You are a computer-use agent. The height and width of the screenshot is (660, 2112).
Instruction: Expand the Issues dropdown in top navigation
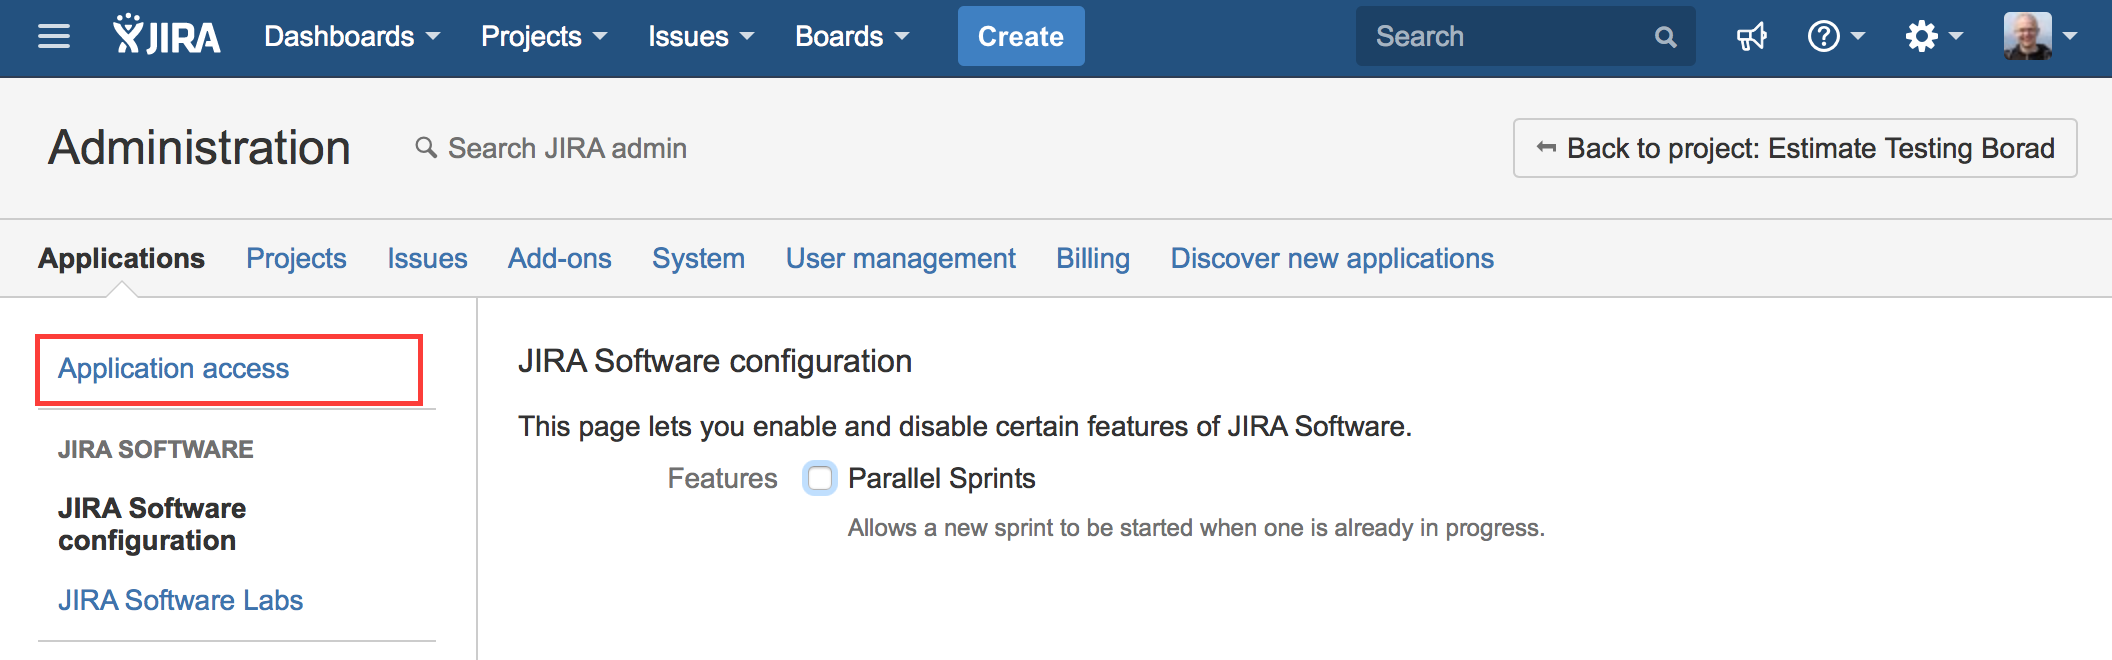pyautogui.click(x=701, y=37)
